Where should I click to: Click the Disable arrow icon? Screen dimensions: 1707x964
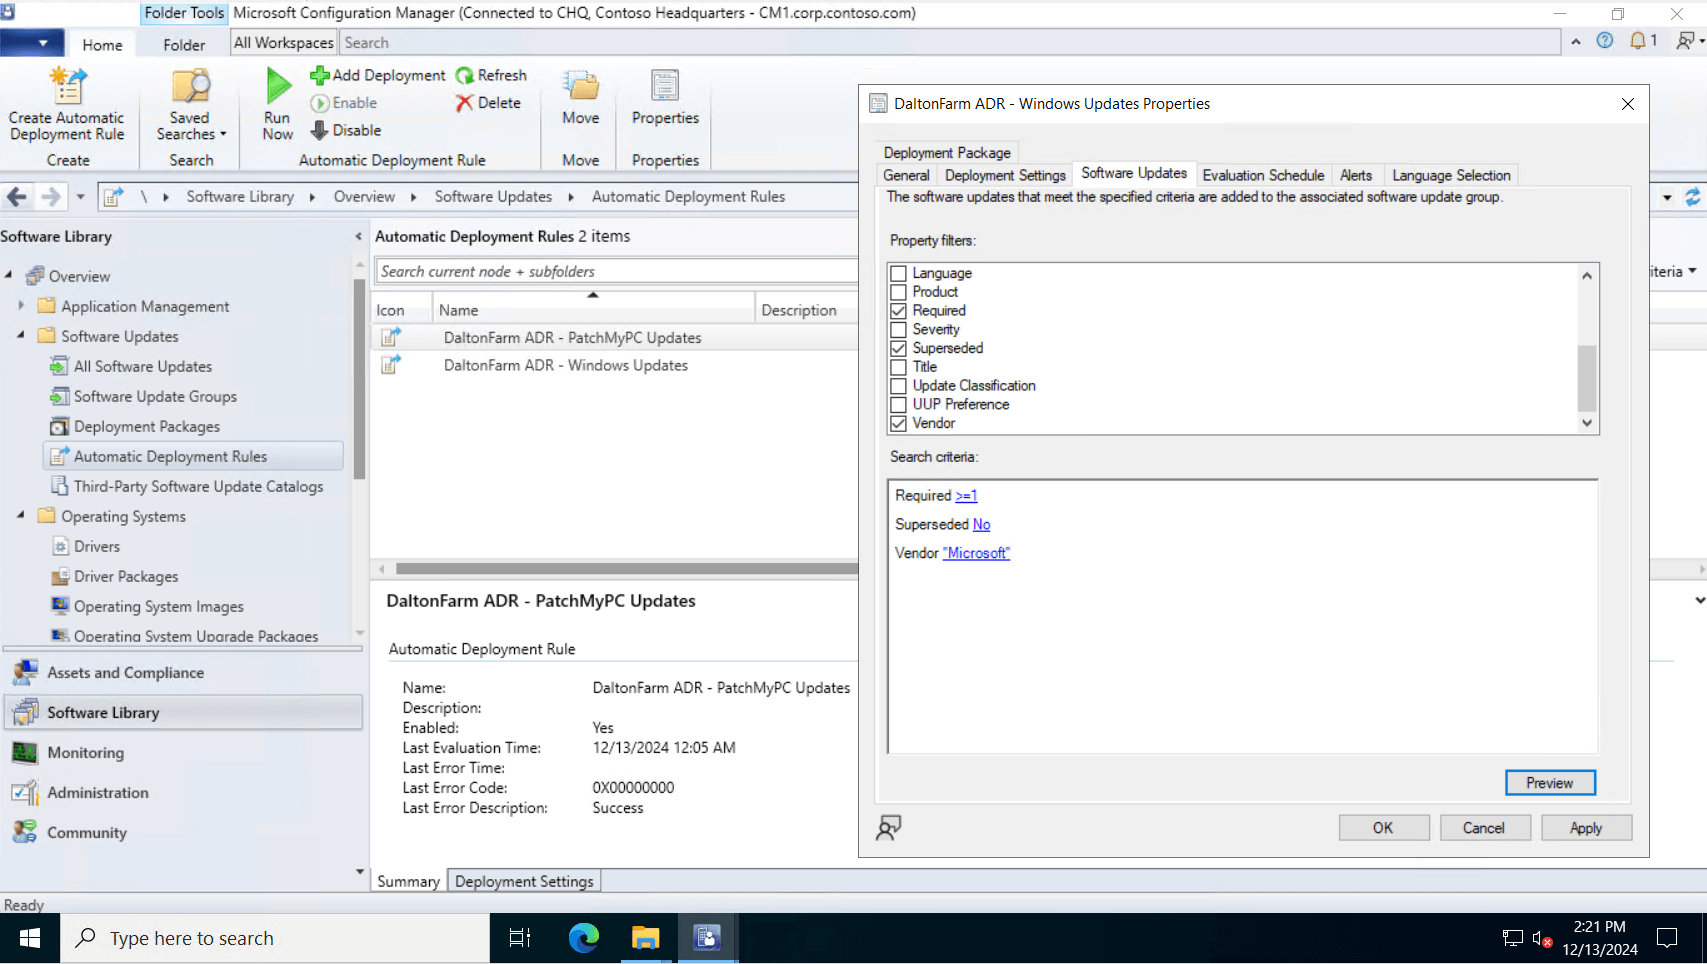click(x=319, y=130)
